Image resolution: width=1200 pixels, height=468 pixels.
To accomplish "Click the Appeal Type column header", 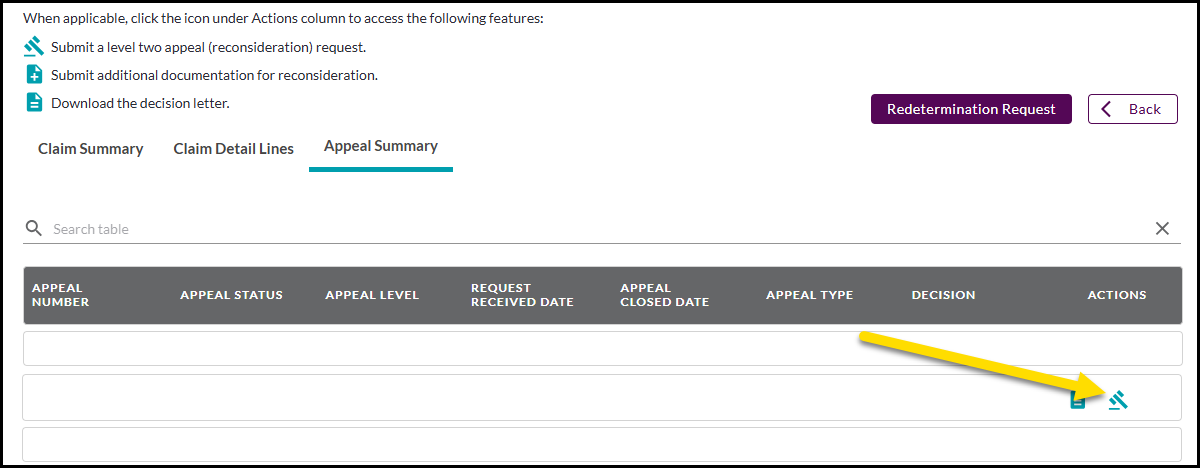I will click(x=809, y=295).
